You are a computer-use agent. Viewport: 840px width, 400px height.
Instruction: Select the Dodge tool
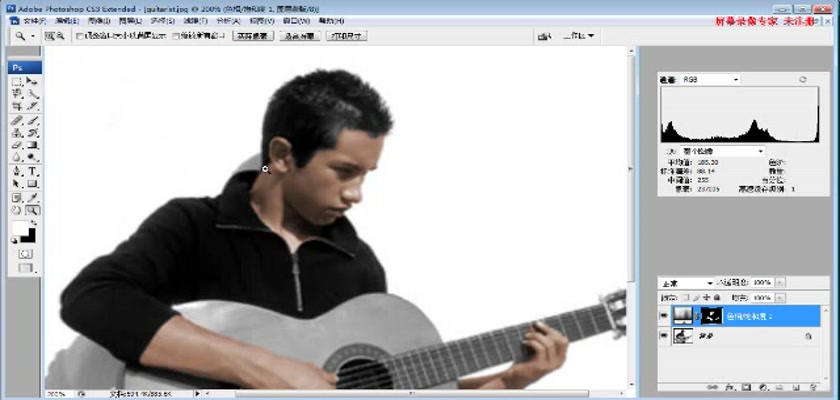click(x=32, y=157)
